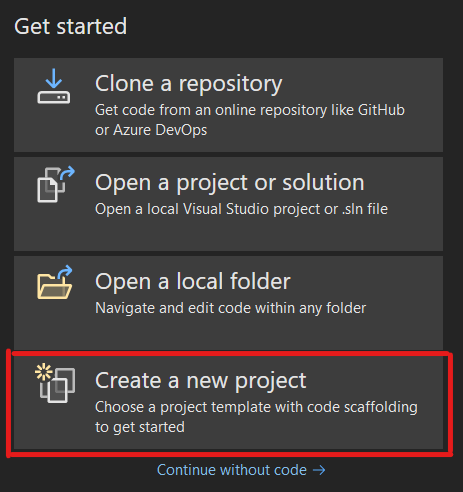
Task: Click '.sln file' text in open project tile
Action: [x=365, y=209]
